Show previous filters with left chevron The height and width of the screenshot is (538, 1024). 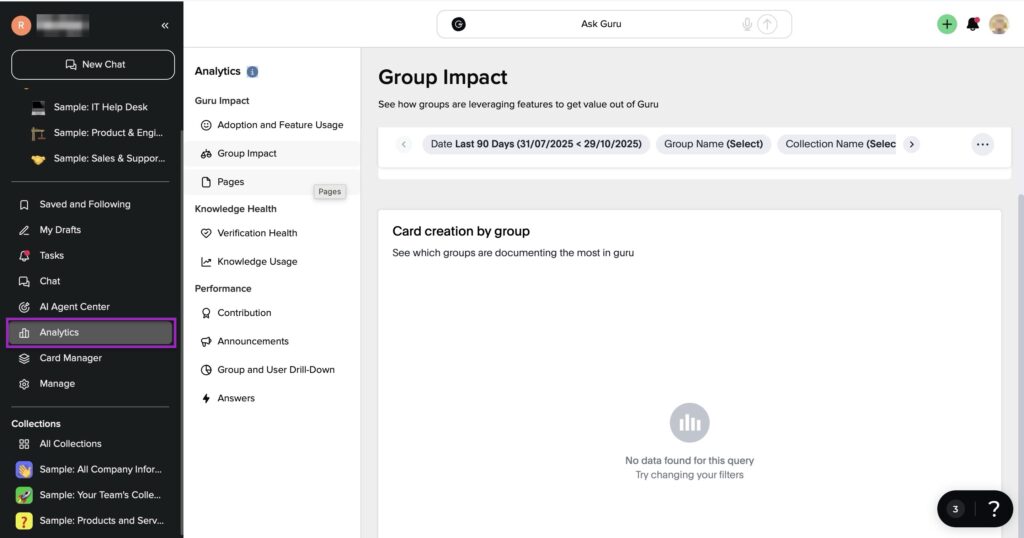click(x=404, y=144)
